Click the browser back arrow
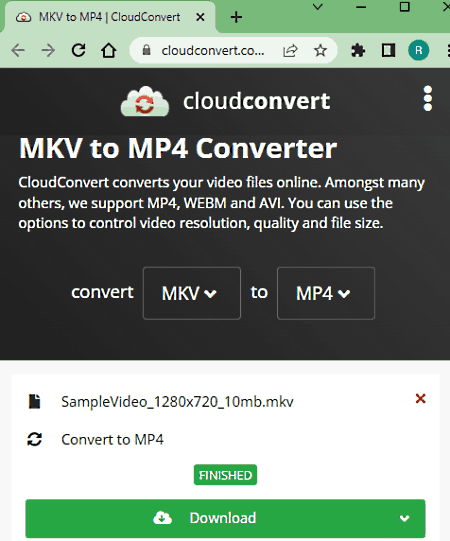The width and height of the screenshot is (450, 541). [x=18, y=51]
